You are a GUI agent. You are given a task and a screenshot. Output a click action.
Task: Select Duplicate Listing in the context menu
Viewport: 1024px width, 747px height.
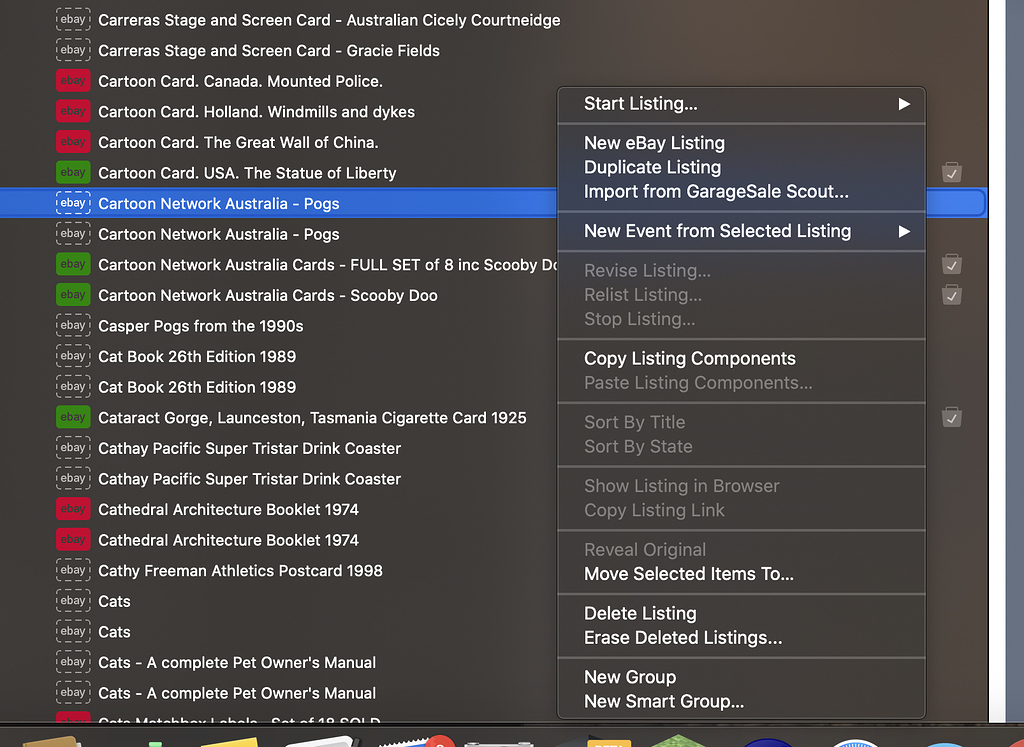[x=652, y=167]
